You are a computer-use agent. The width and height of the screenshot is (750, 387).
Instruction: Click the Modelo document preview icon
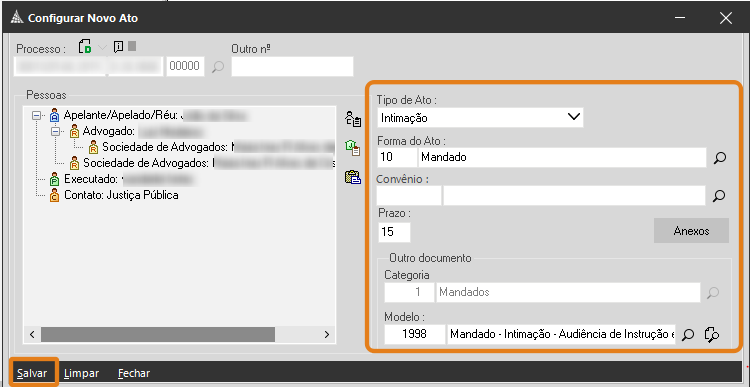712,334
